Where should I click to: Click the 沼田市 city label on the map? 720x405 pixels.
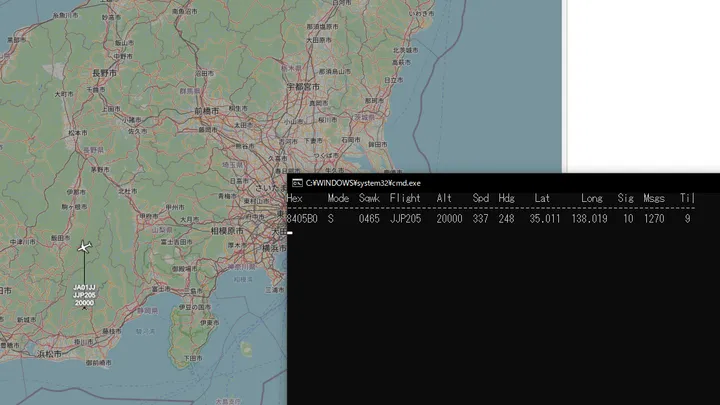tap(204, 73)
